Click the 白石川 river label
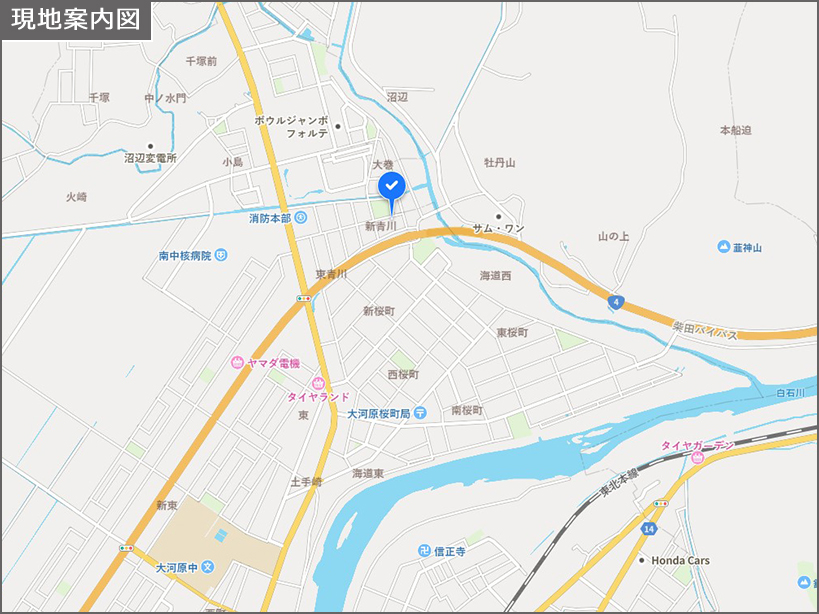The width and height of the screenshot is (819, 614). pyautogui.click(x=790, y=393)
